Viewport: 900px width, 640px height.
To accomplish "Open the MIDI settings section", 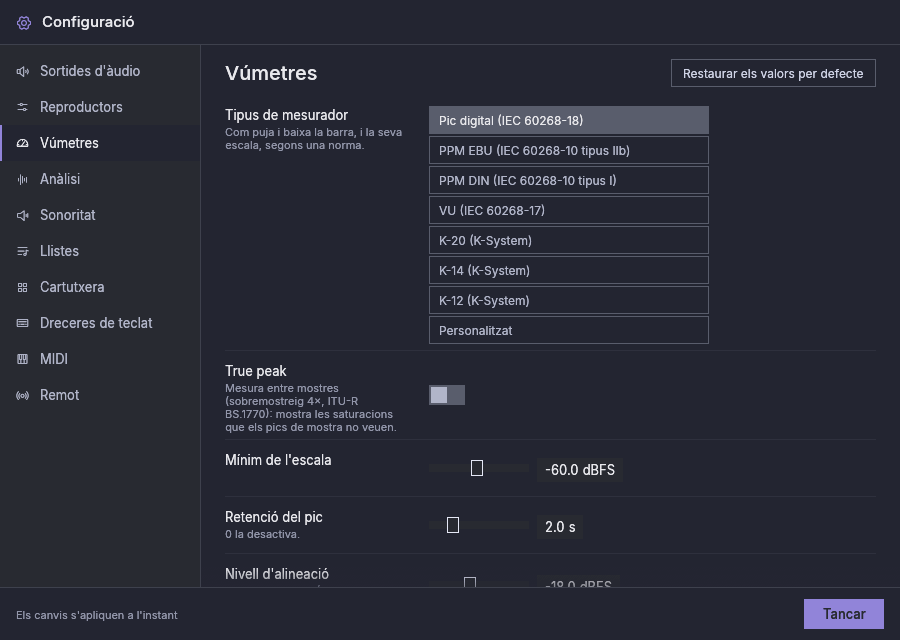I will (x=100, y=359).
